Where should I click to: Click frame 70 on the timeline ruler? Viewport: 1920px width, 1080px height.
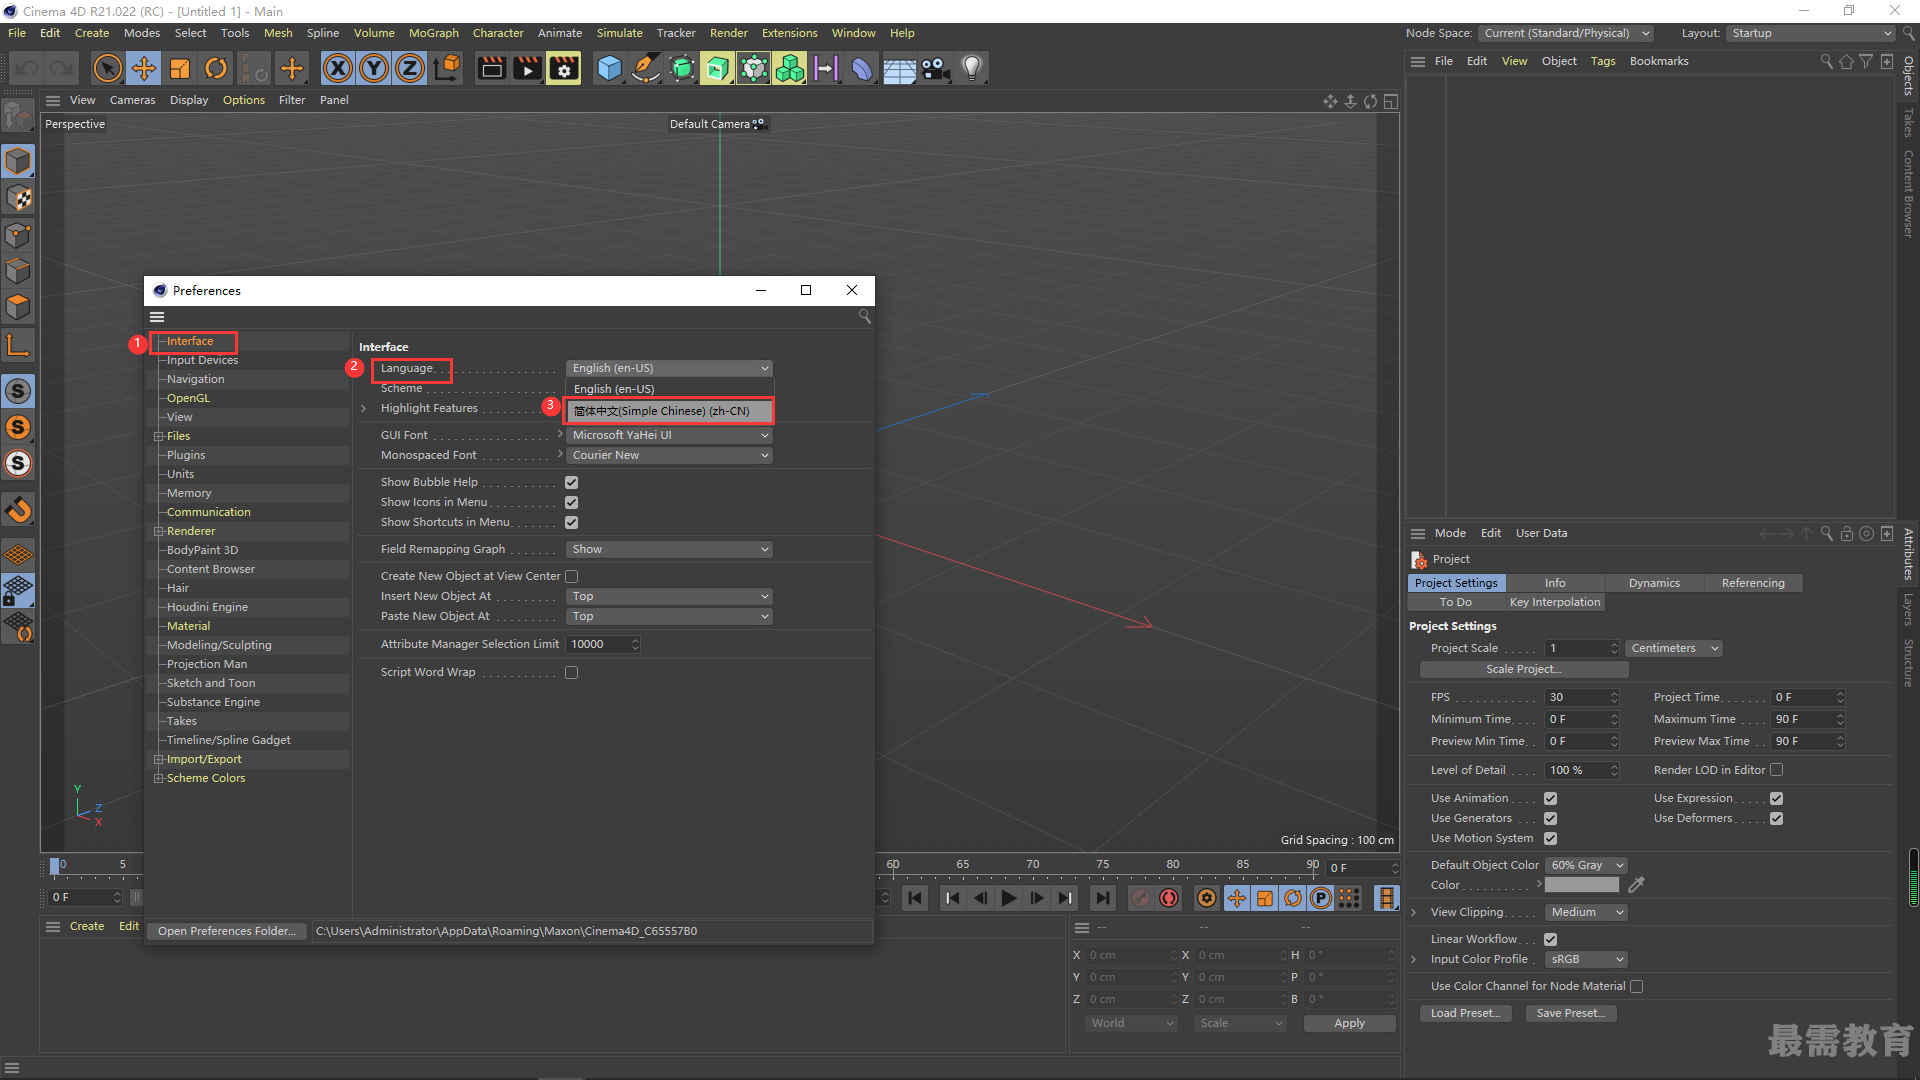[1033, 865]
